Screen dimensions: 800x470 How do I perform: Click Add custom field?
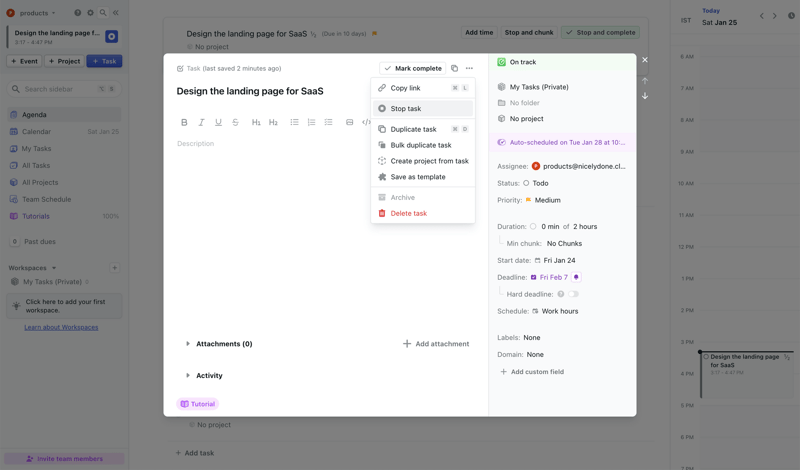[532, 372]
